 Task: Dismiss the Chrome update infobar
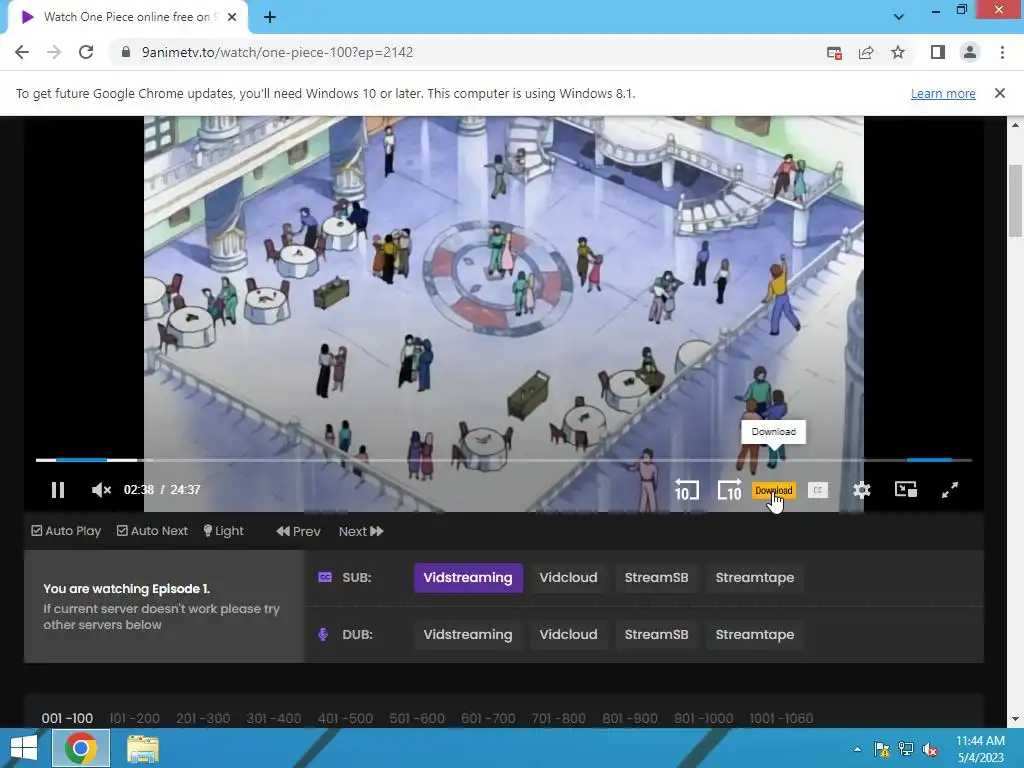point(1000,93)
